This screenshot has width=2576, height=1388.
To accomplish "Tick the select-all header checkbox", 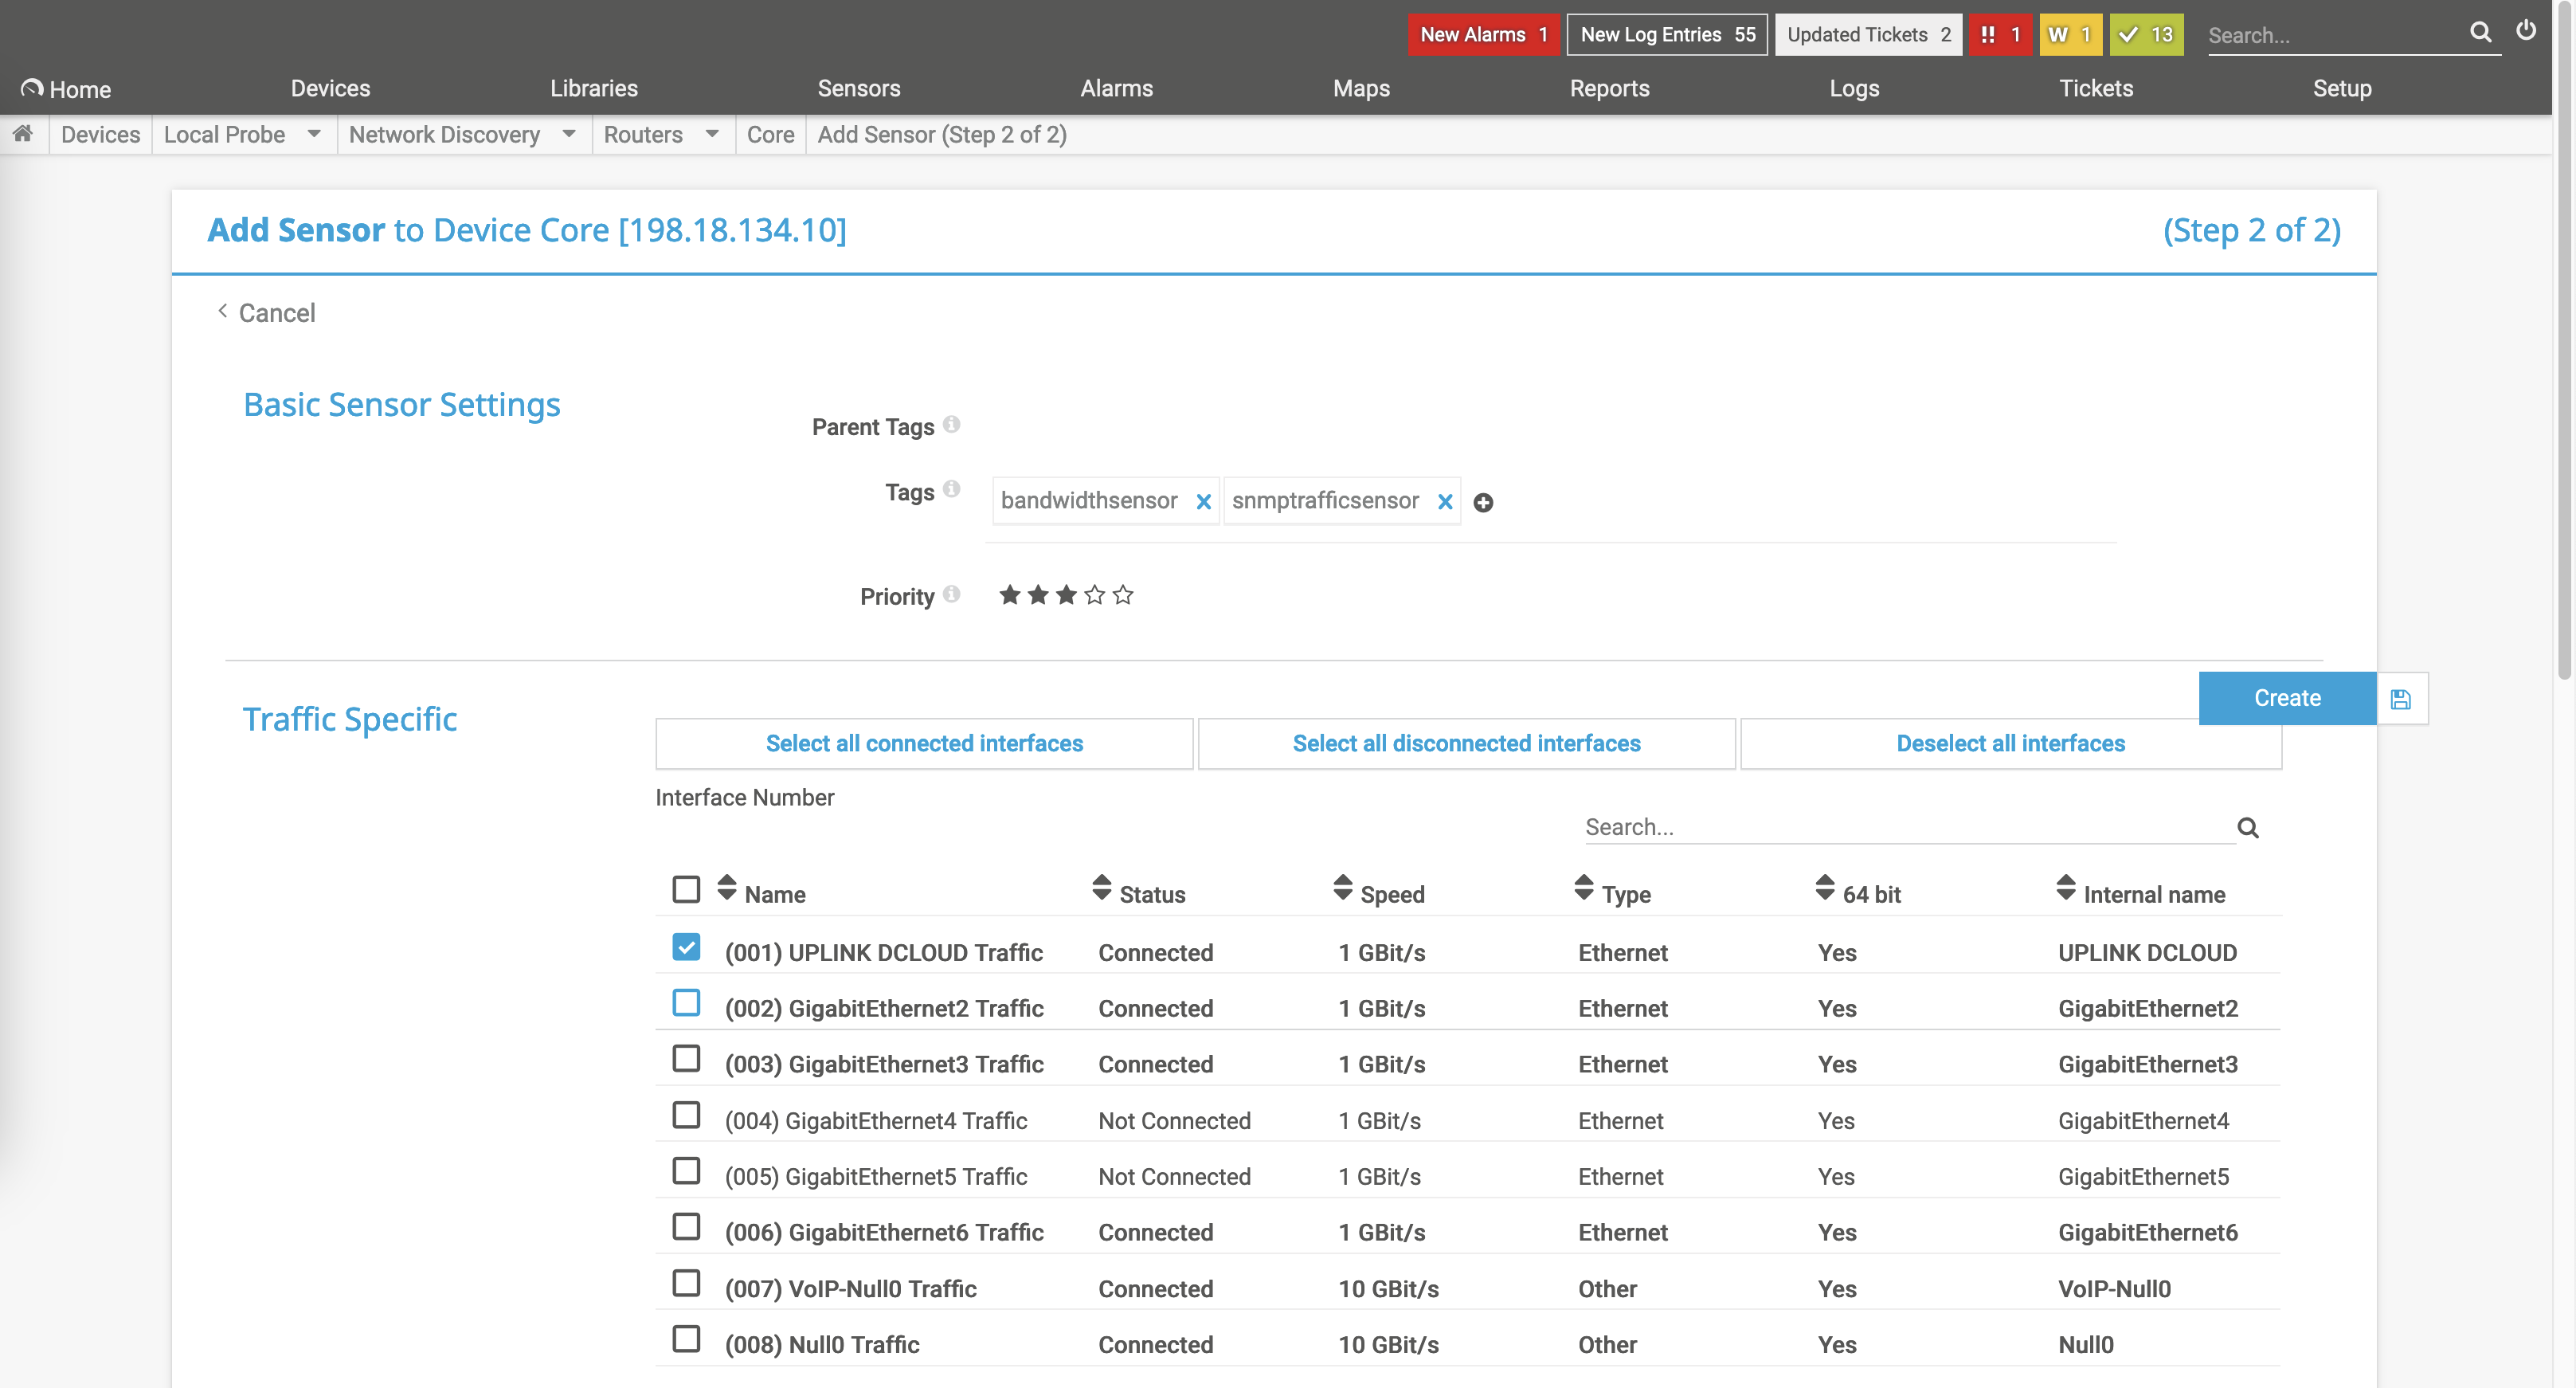I will [x=686, y=889].
